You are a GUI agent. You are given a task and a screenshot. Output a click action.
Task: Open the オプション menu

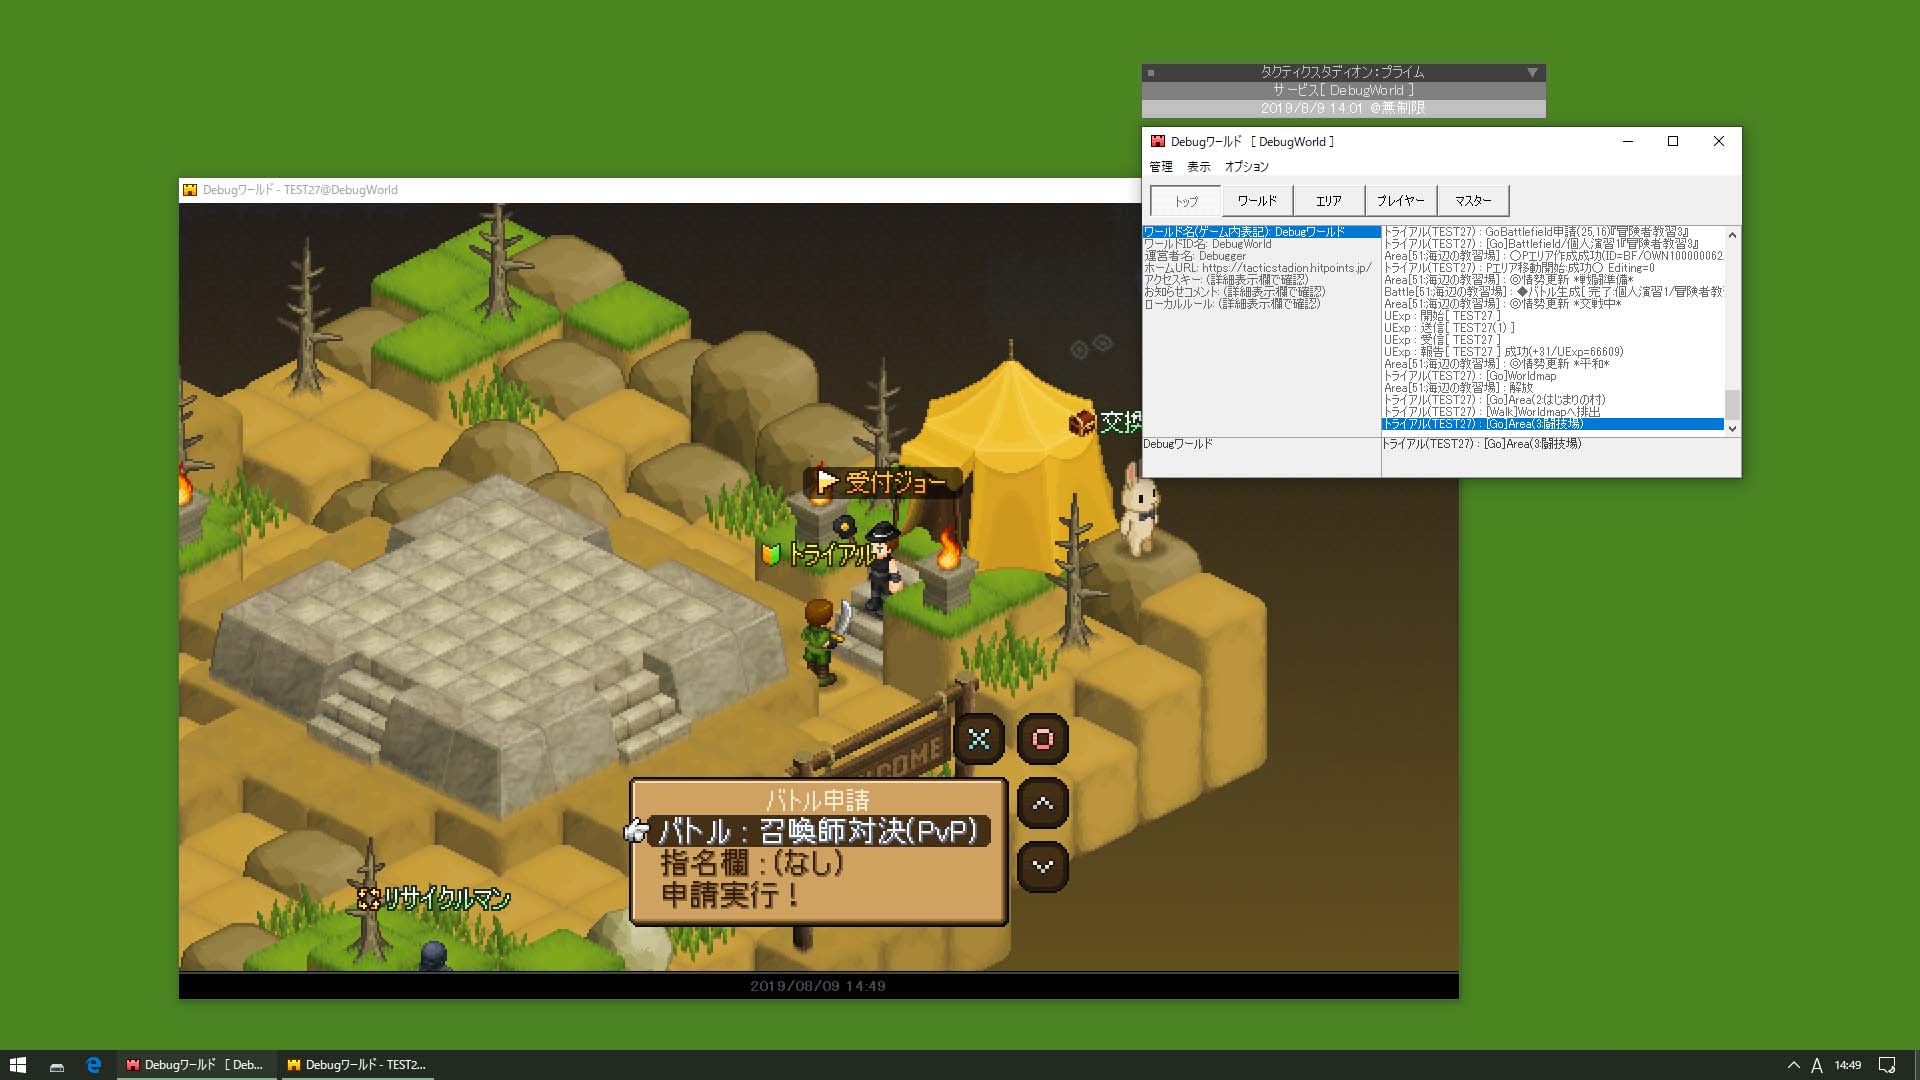(1247, 167)
